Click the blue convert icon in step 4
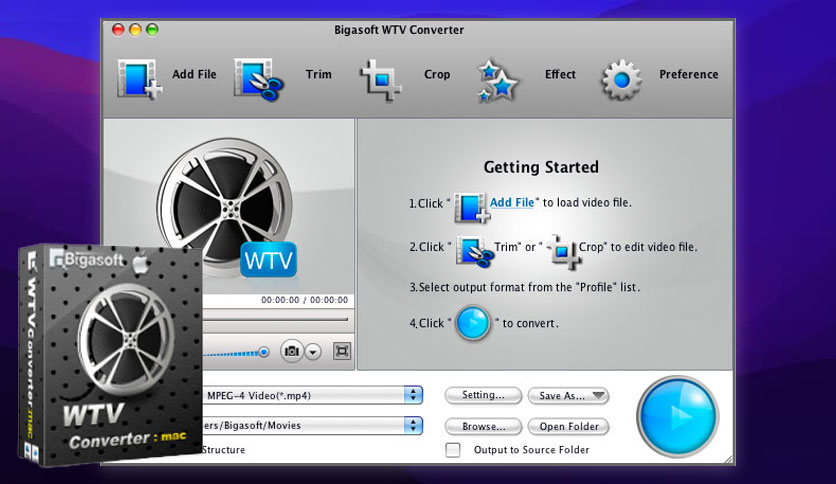Image resolution: width=836 pixels, height=484 pixels. pyautogui.click(x=473, y=323)
